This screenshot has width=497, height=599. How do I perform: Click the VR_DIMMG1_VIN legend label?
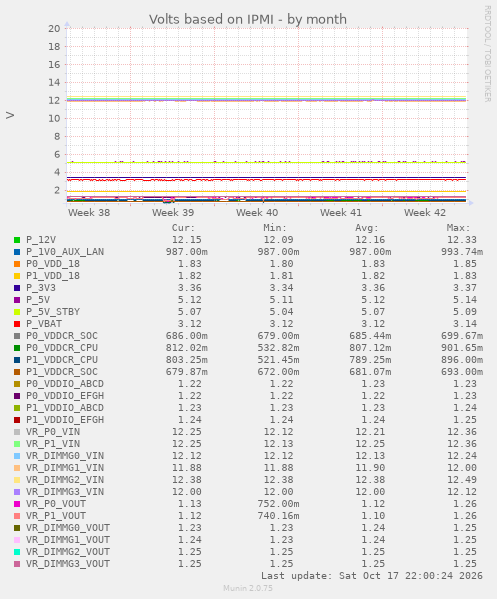(65, 468)
